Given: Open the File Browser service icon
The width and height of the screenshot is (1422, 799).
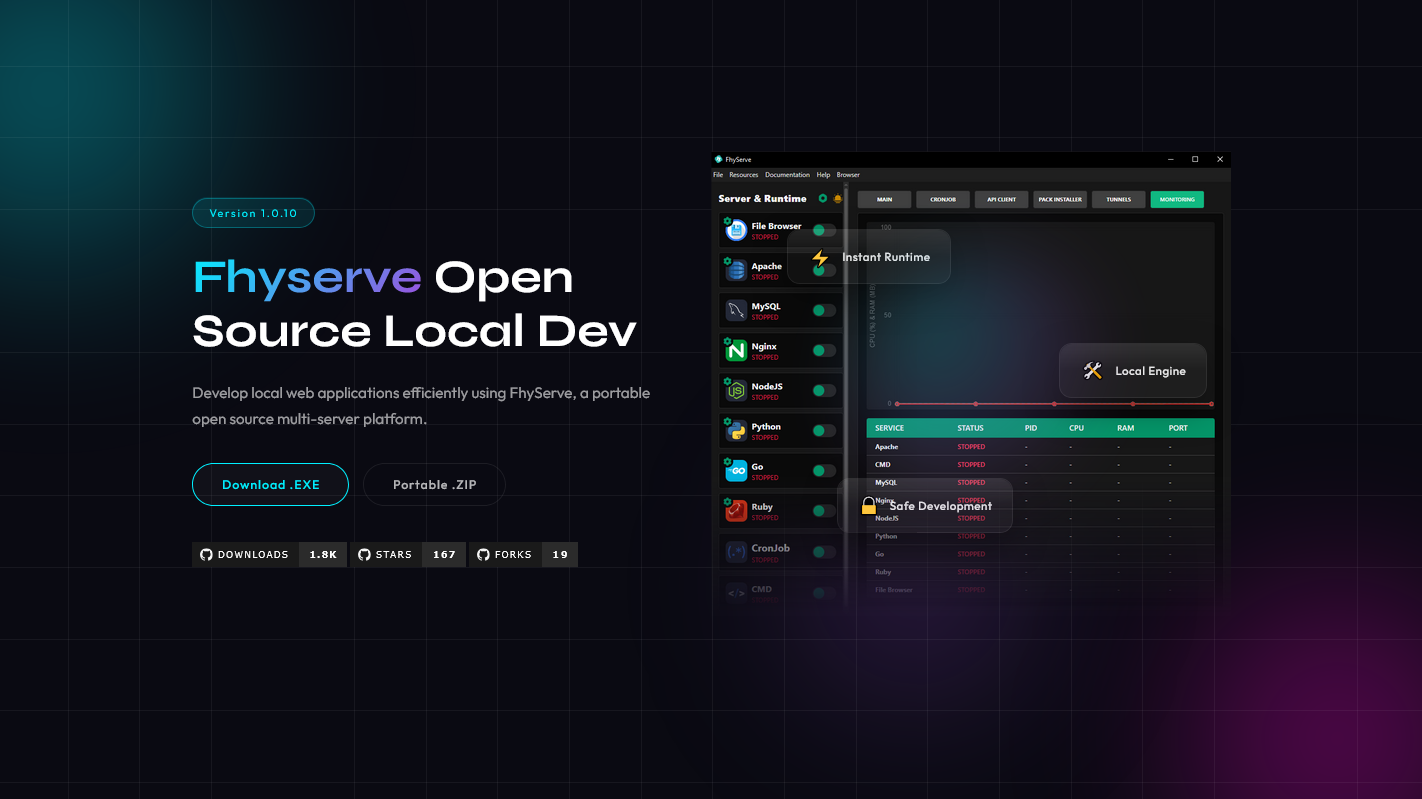Looking at the screenshot, I should pyautogui.click(x=736, y=230).
